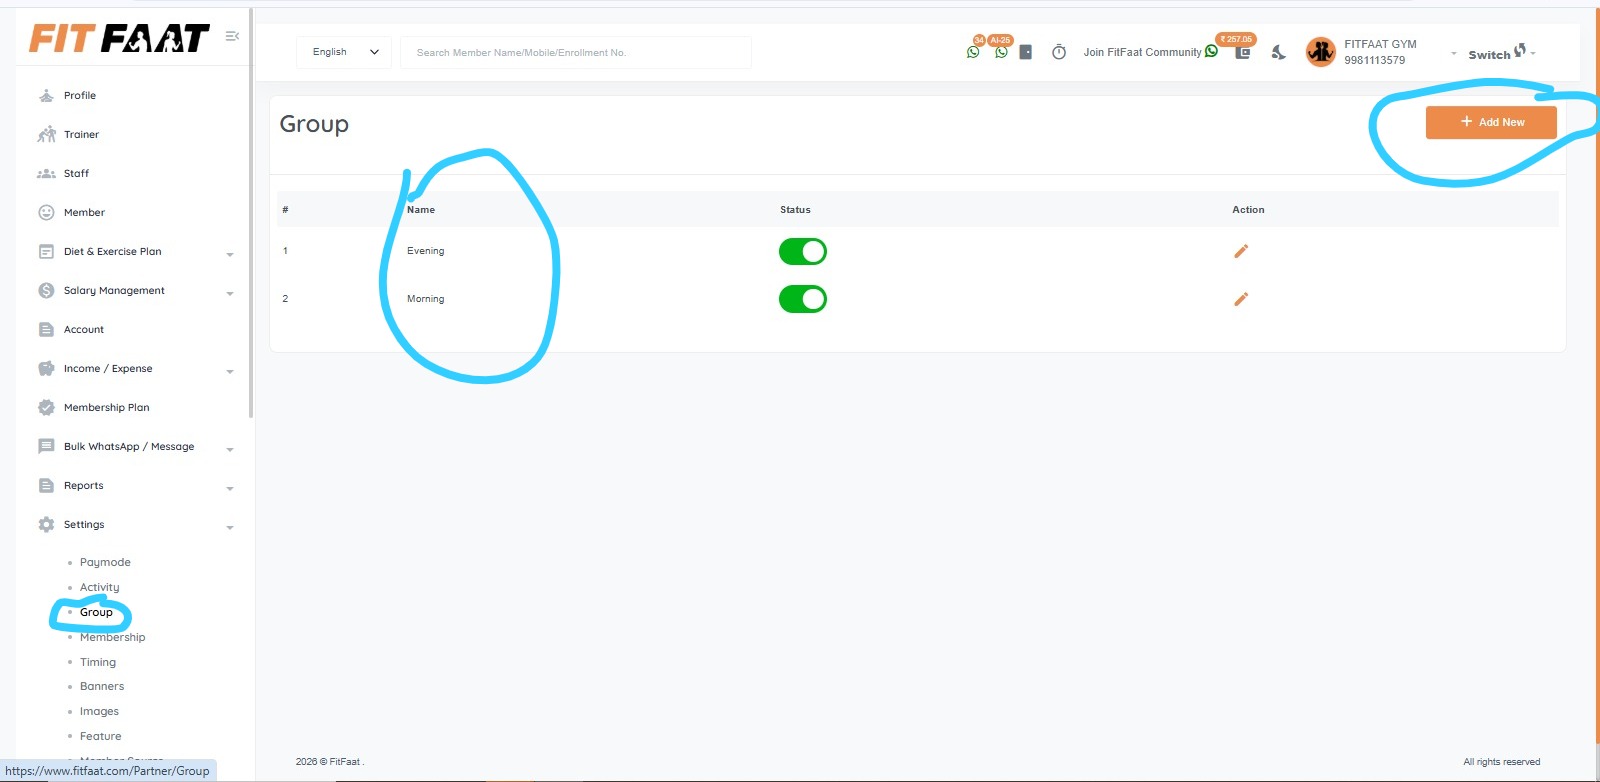
Task: Open the WhatsApp icon with 34 badge
Action: tap(973, 52)
